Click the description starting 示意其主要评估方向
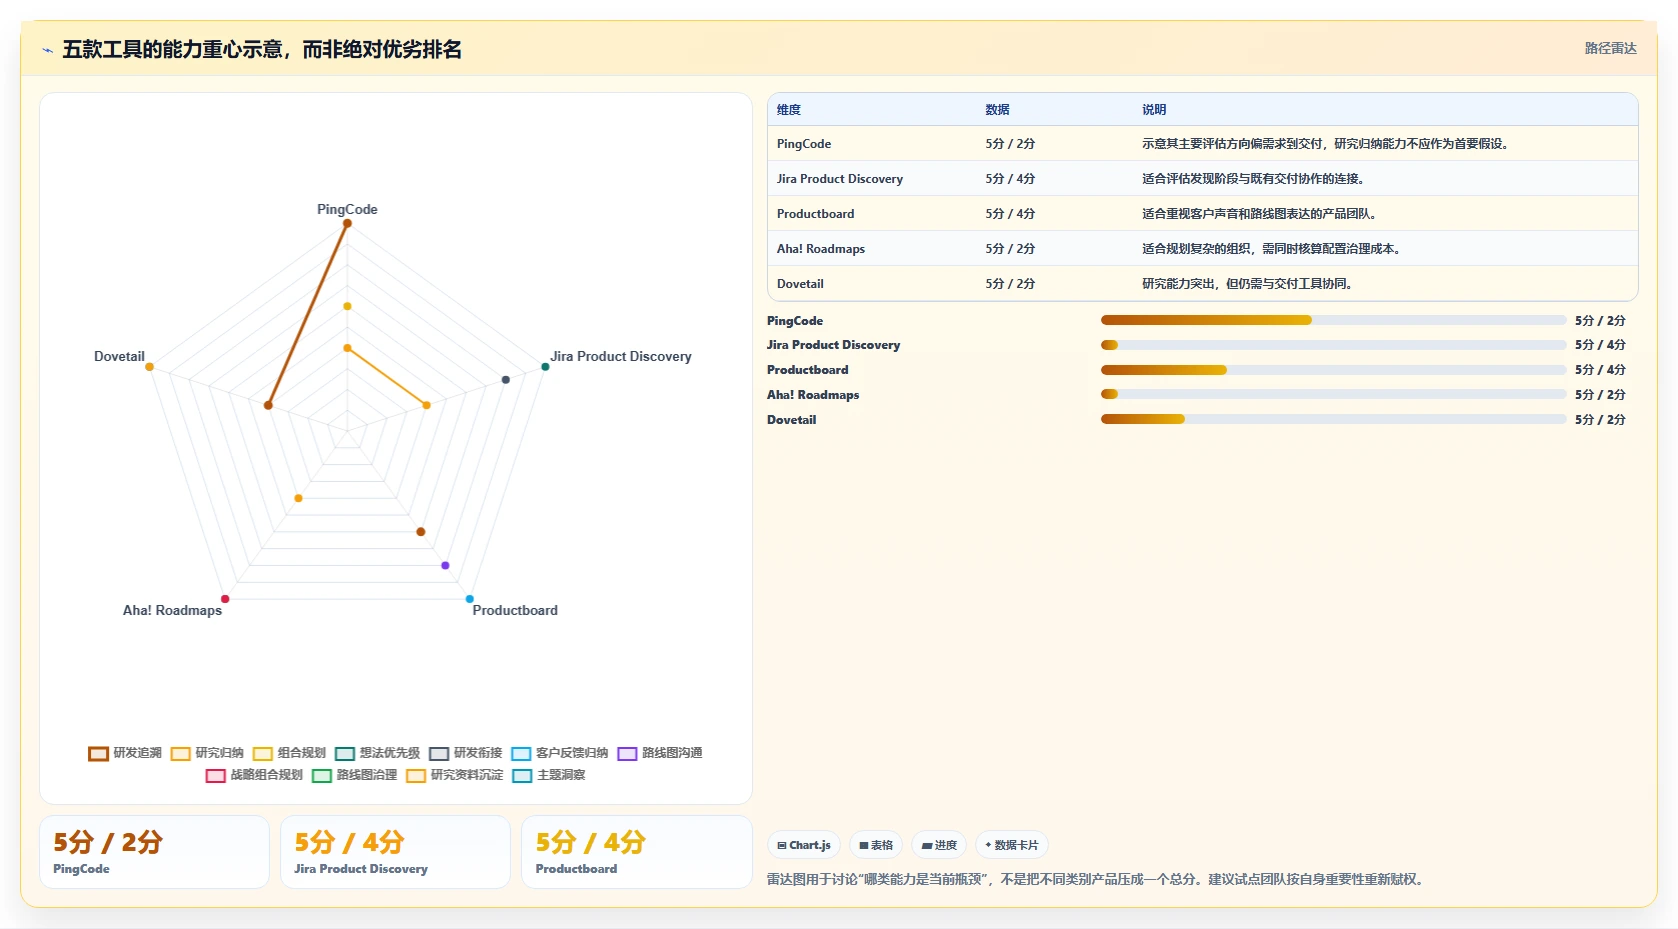 [1328, 144]
